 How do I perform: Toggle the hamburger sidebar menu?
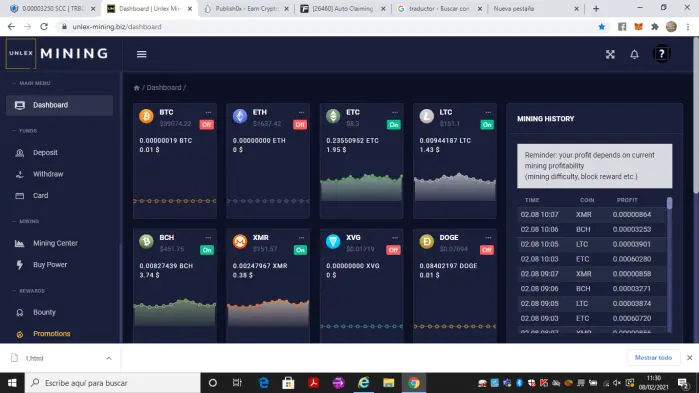click(x=141, y=54)
